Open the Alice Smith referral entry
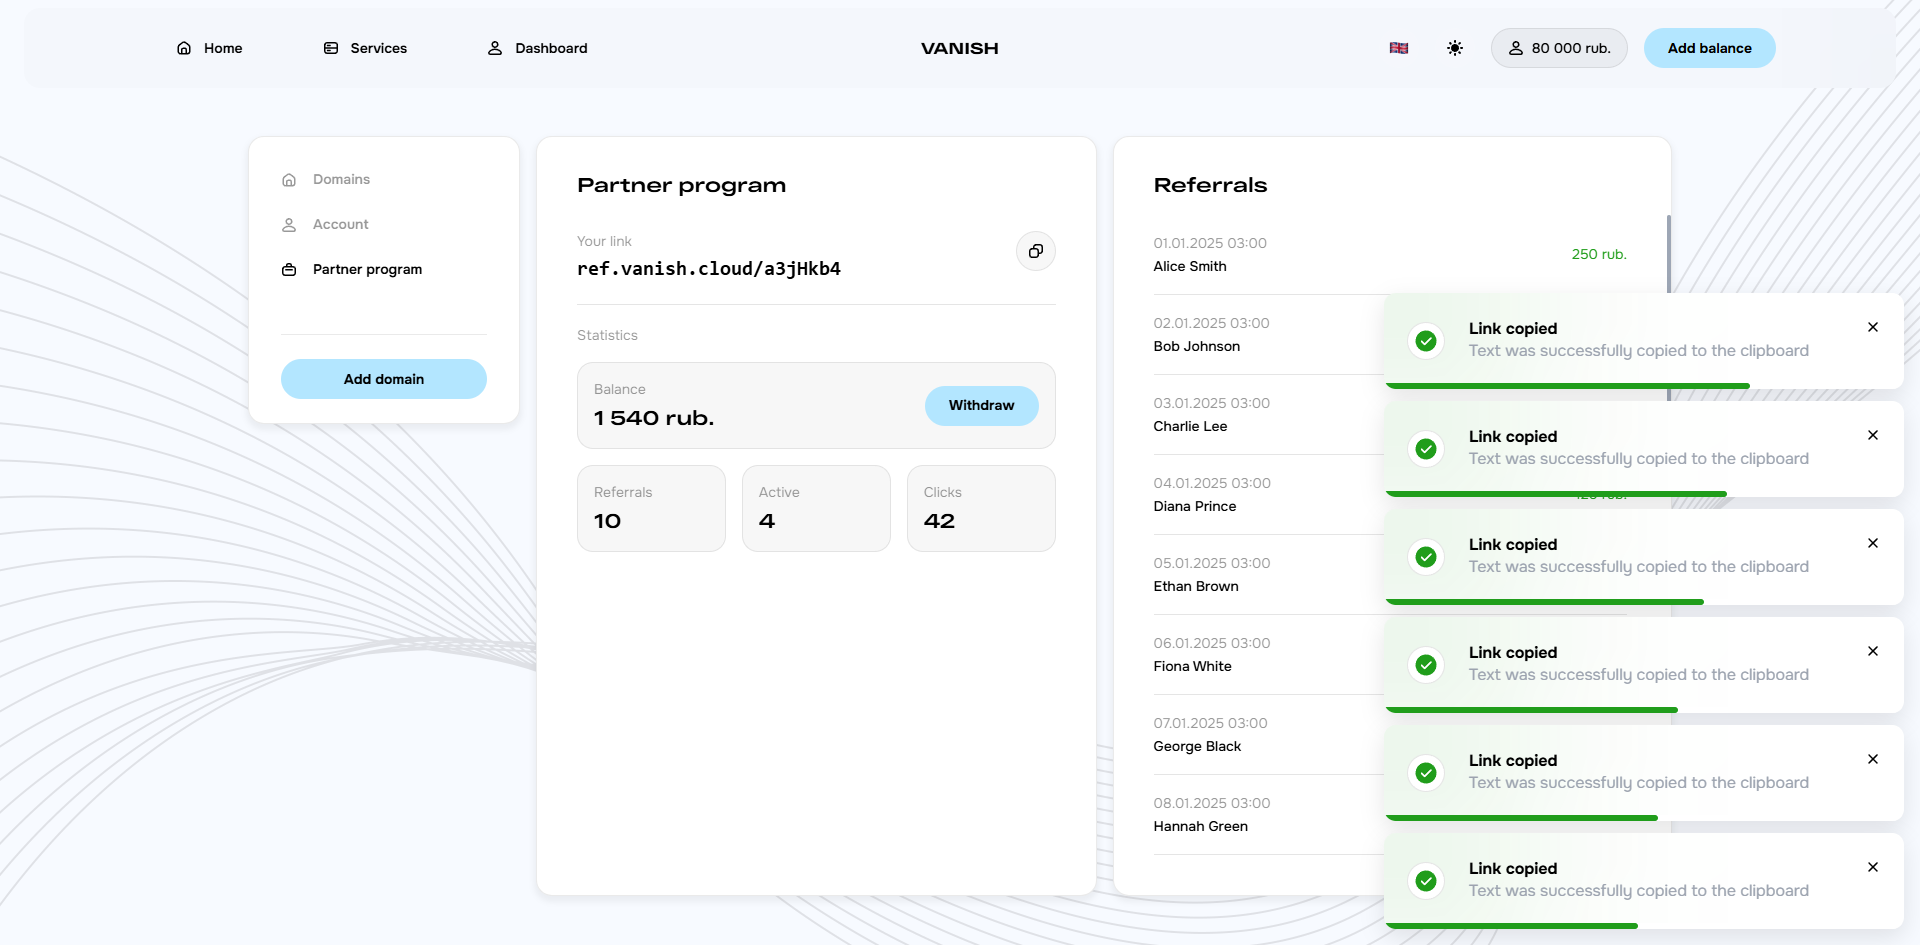This screenshot has width=1920, height=945. [x=1189, y=266]
